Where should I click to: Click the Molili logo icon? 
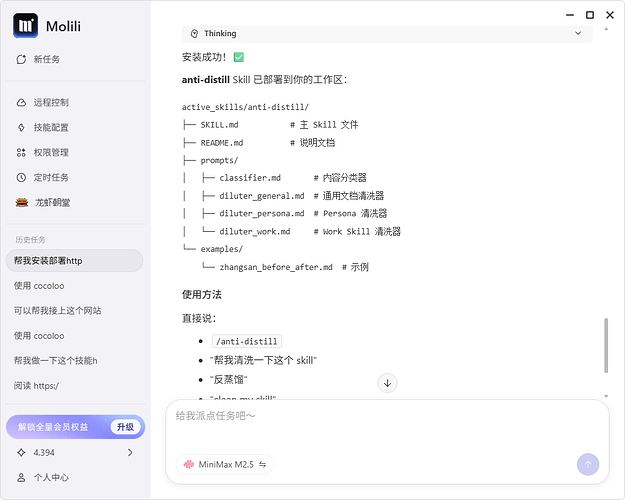(26, 26)
